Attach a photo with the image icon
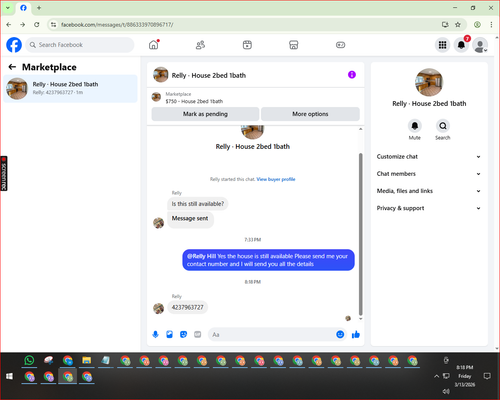The image size is (500, 400). click(x=169, y=334)
